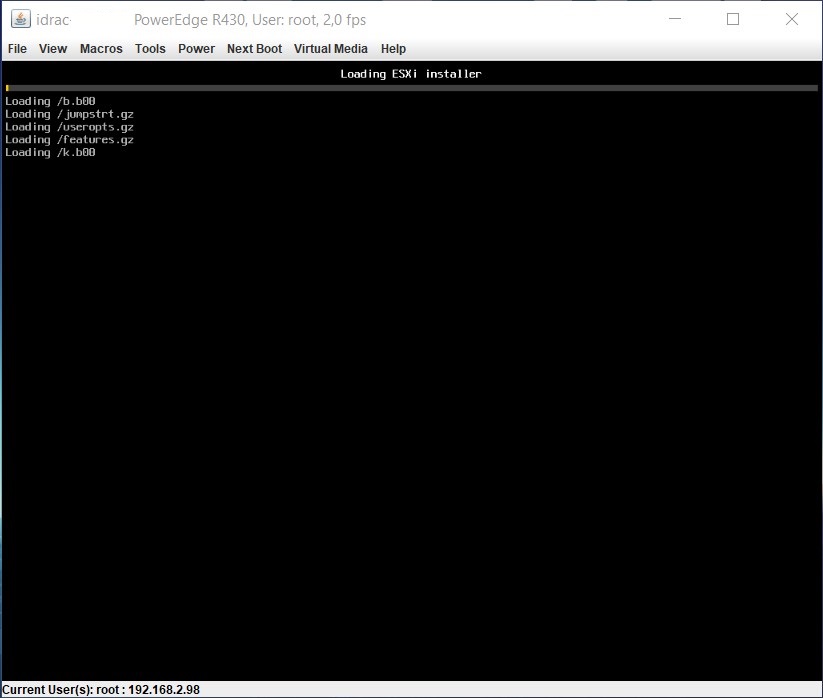The image size is (823, 698).
Task: Open the View menu
Action: [52, 49]
